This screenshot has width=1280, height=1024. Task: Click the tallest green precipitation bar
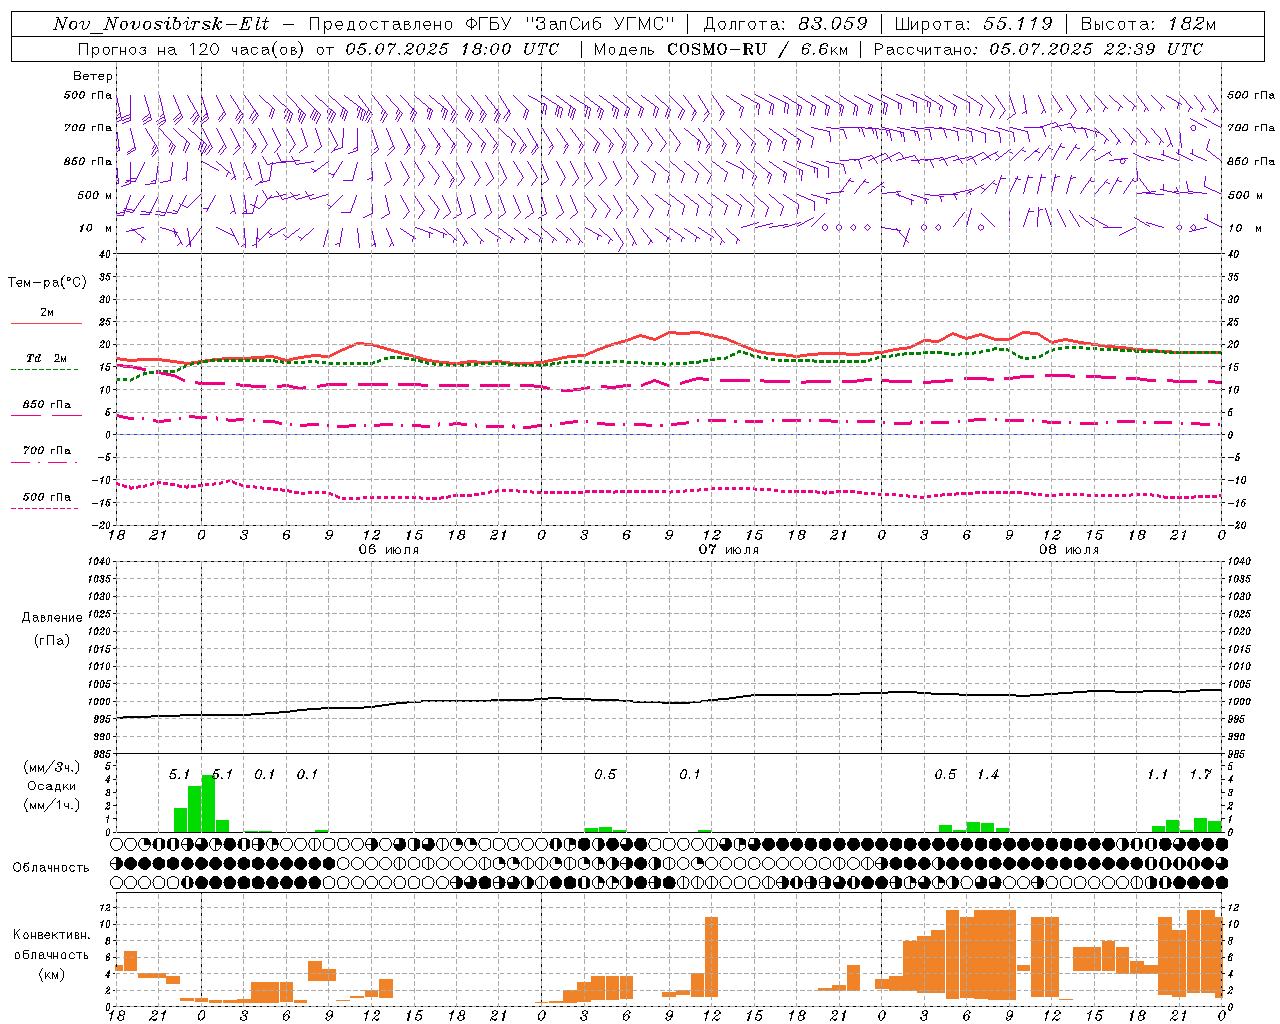pyautogui.click(x=208, y=804)
